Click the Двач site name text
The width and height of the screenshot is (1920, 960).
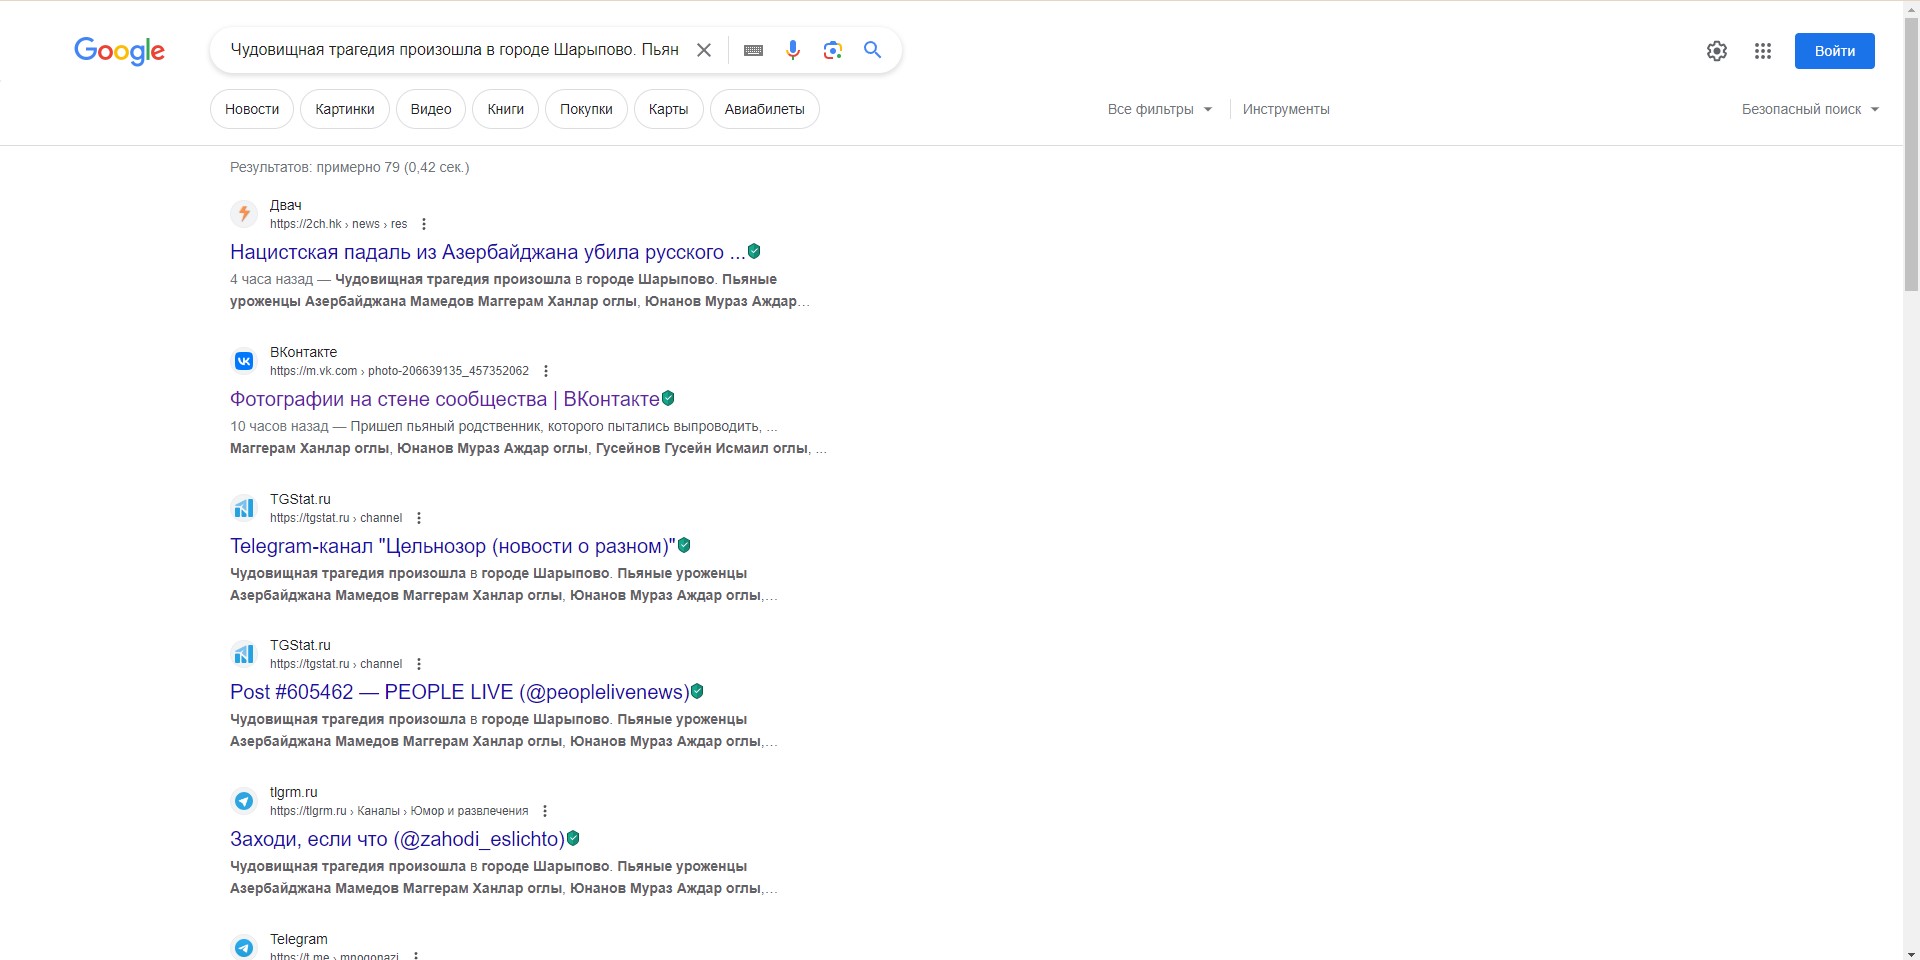(286, 205)
